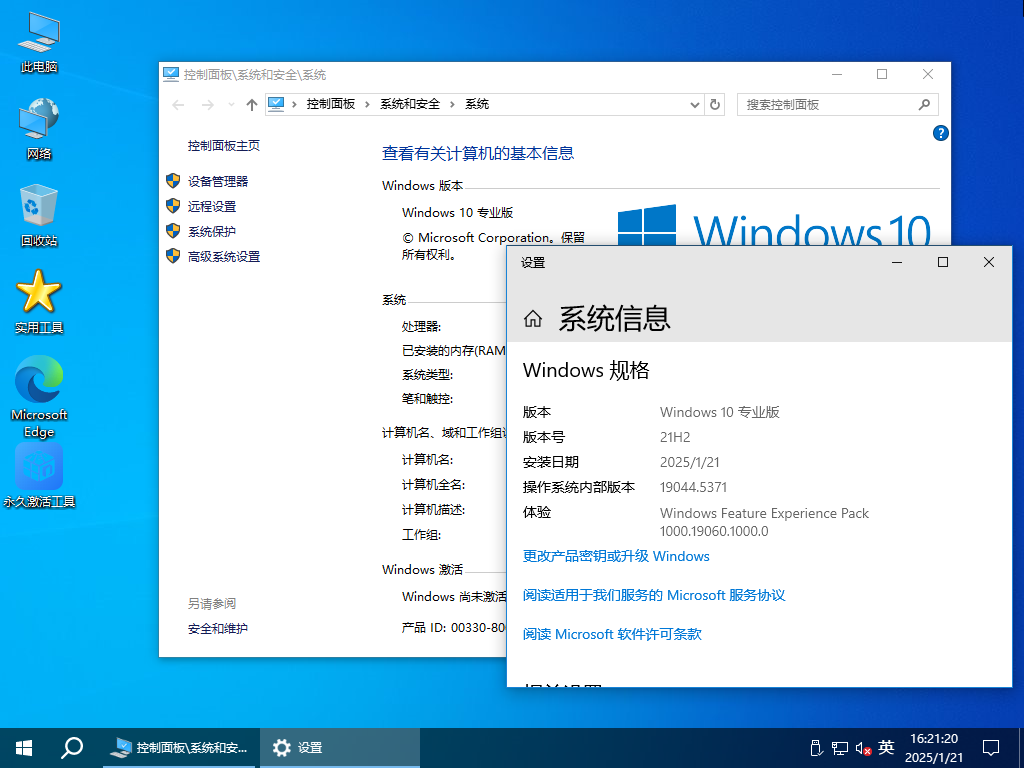Switch input language via 英 indicator
The width and height of the screenshot is (1024, 768).
tap(886, 747)
